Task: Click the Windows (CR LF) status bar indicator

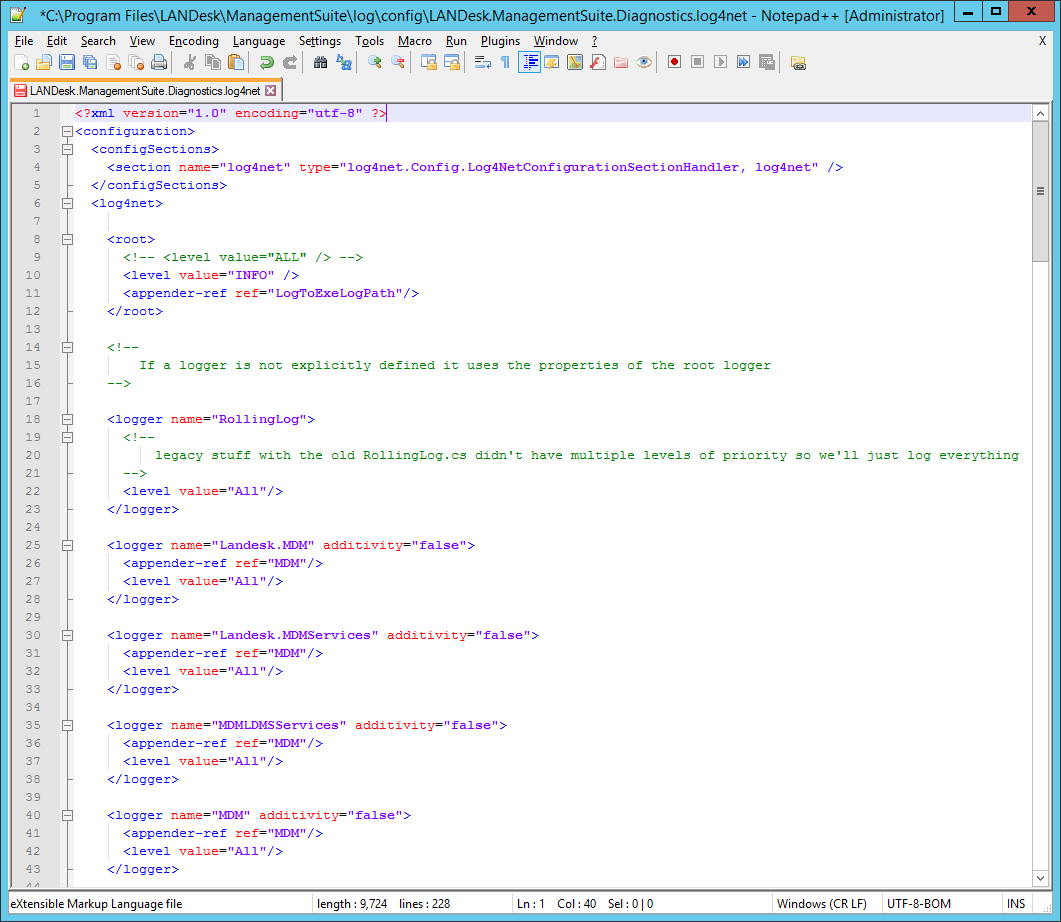Action: click(x=823, y=903)
